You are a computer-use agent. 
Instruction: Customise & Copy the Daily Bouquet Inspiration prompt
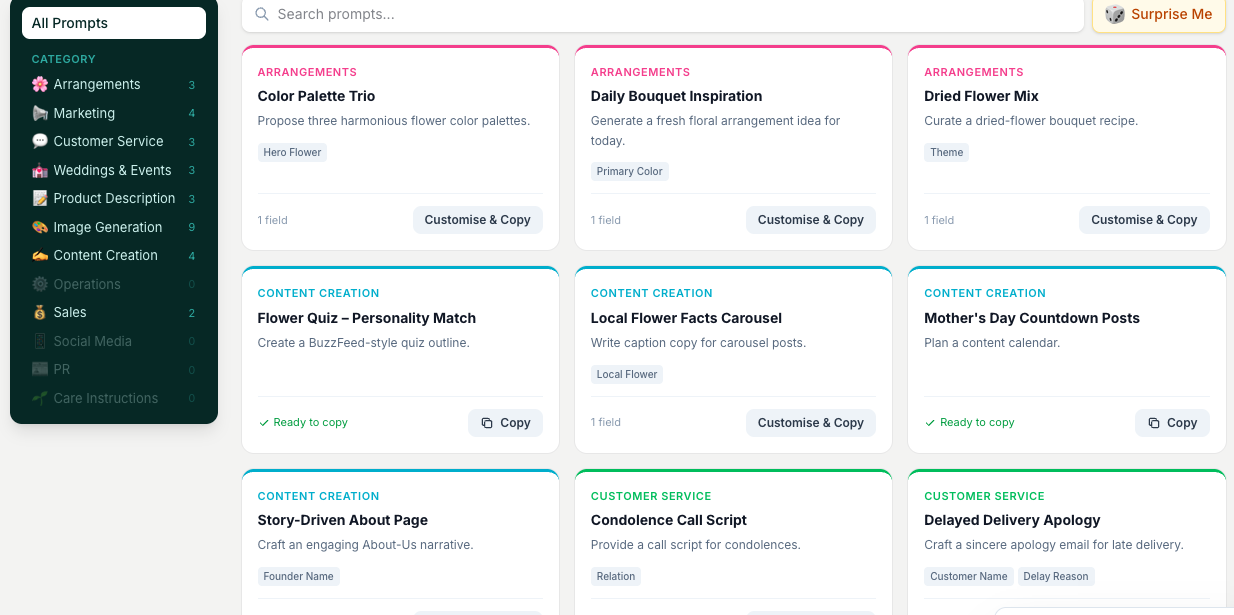(811, 220)
